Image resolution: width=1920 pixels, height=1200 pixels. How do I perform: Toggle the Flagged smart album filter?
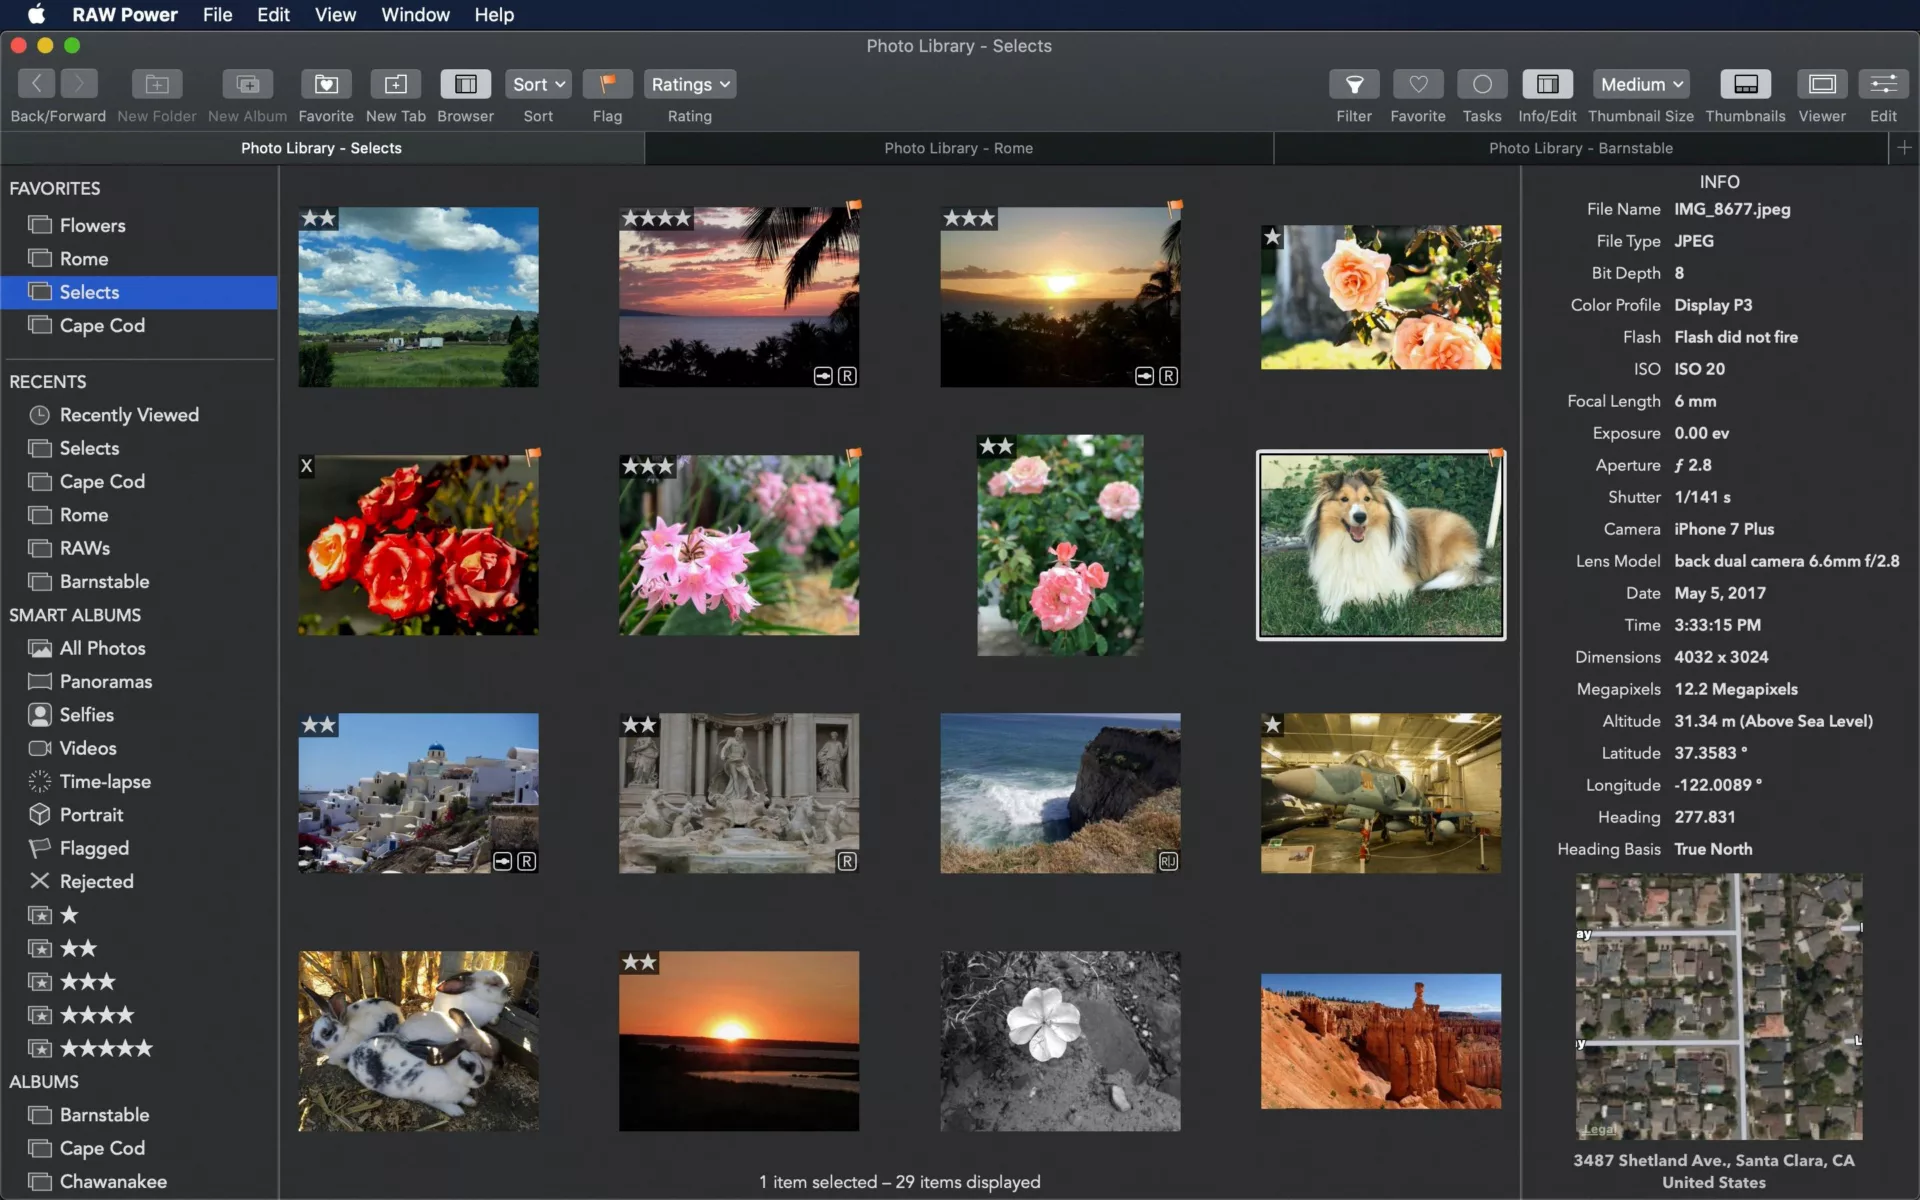(x=93, y=847)
